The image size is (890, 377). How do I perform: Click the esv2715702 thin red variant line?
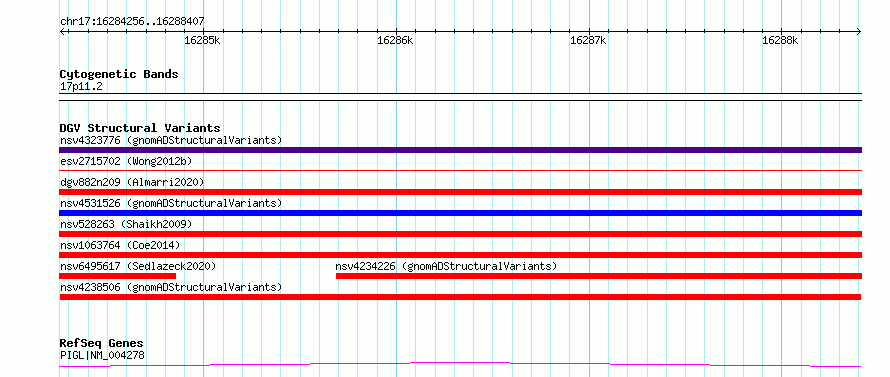tap(460, 170)
